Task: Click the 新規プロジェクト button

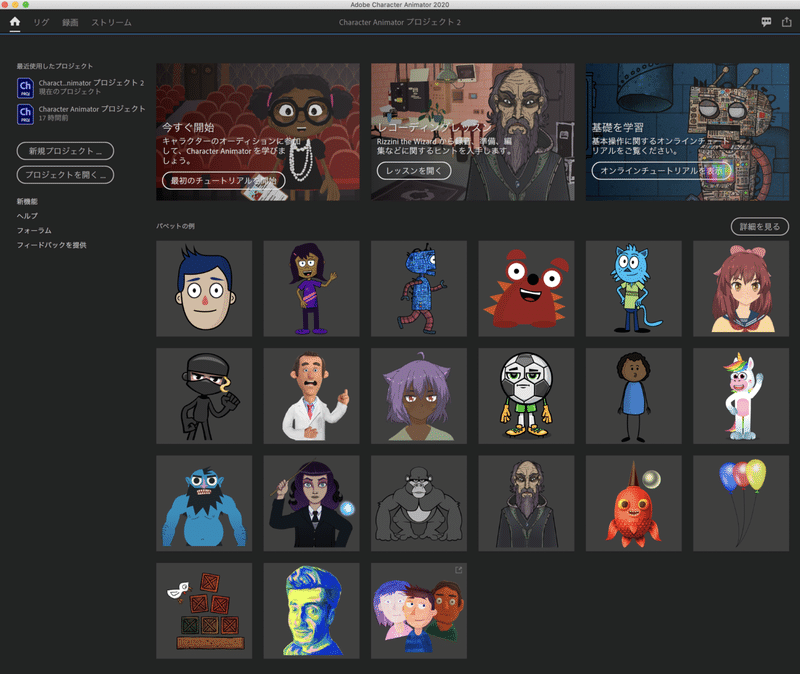Action: 65,151
